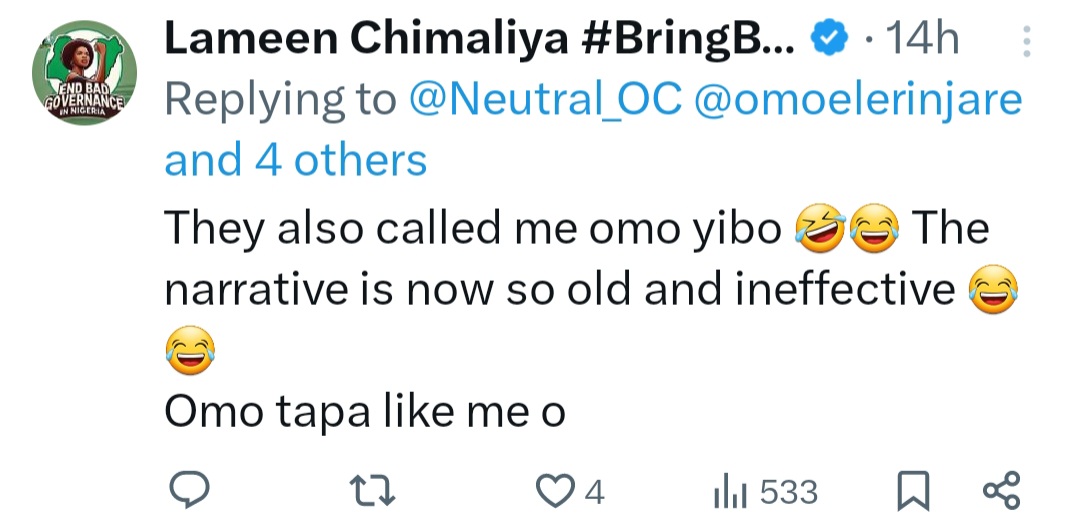
Task: Show the "and 4 others" recipients
Action: coord(295,160)
